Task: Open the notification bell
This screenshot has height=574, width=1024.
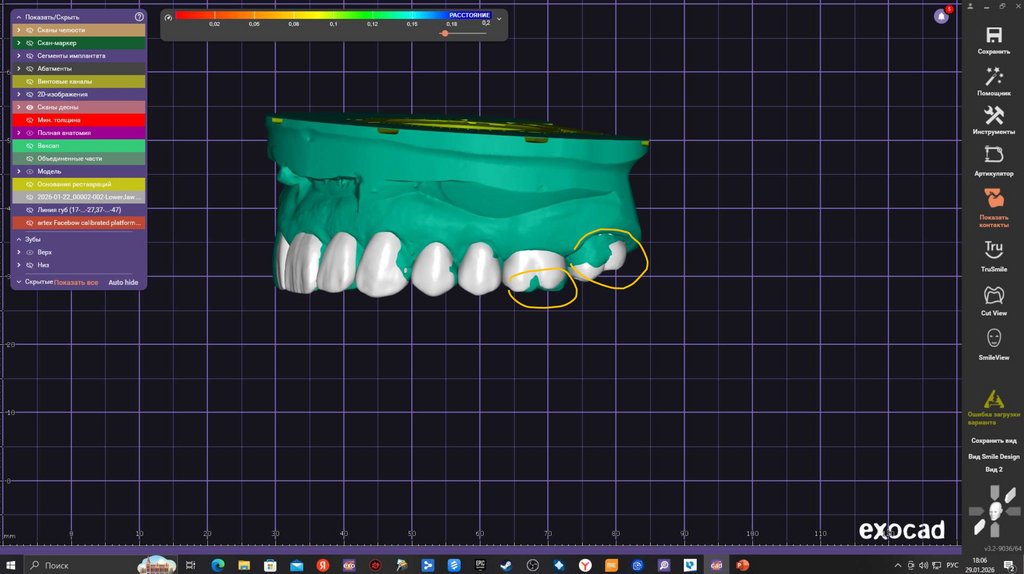Action: coord(941,16)
